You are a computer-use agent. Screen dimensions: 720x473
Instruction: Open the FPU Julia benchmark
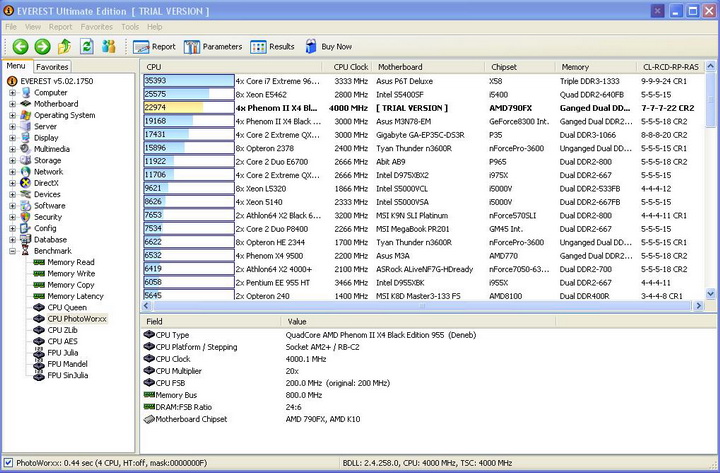tap(62, 353)
